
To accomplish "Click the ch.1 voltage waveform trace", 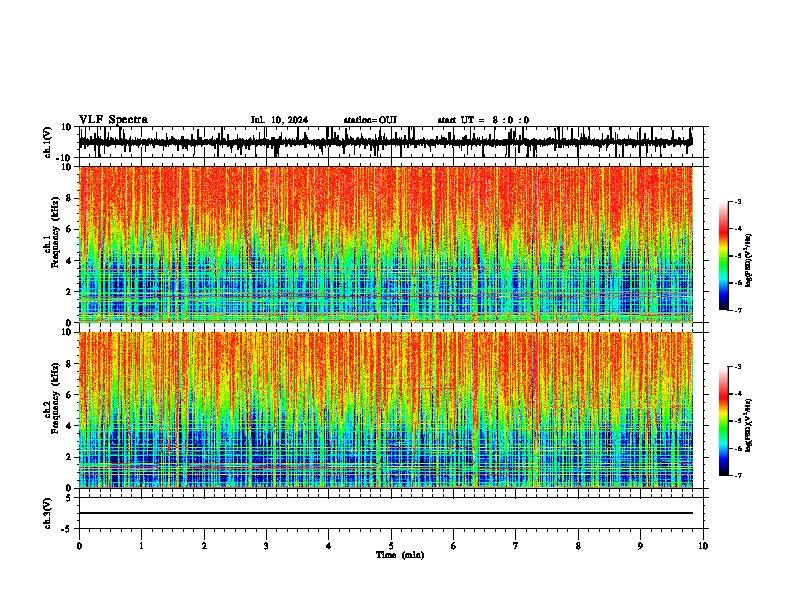I will tap(385, 142).
